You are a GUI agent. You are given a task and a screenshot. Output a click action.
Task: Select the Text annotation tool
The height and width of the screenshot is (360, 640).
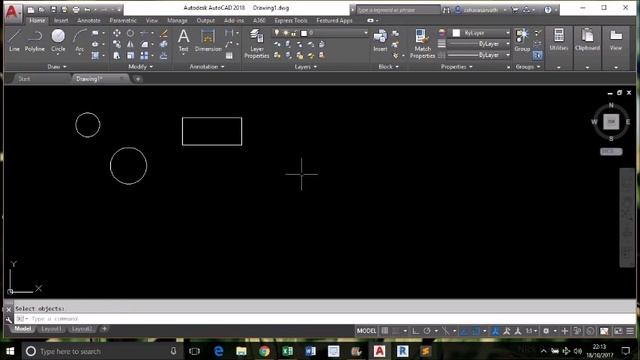point(184,40)
